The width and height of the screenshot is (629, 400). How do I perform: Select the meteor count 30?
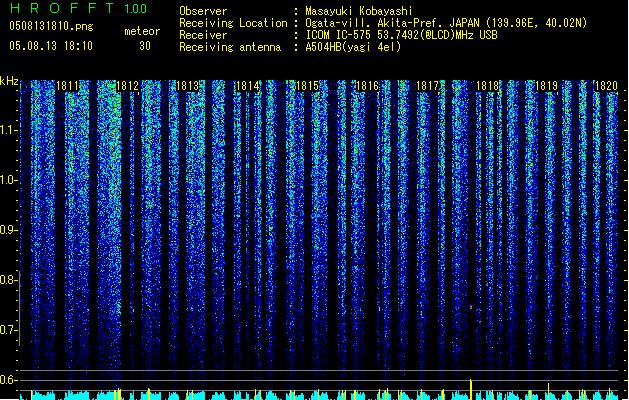click(x=145, y=46)
